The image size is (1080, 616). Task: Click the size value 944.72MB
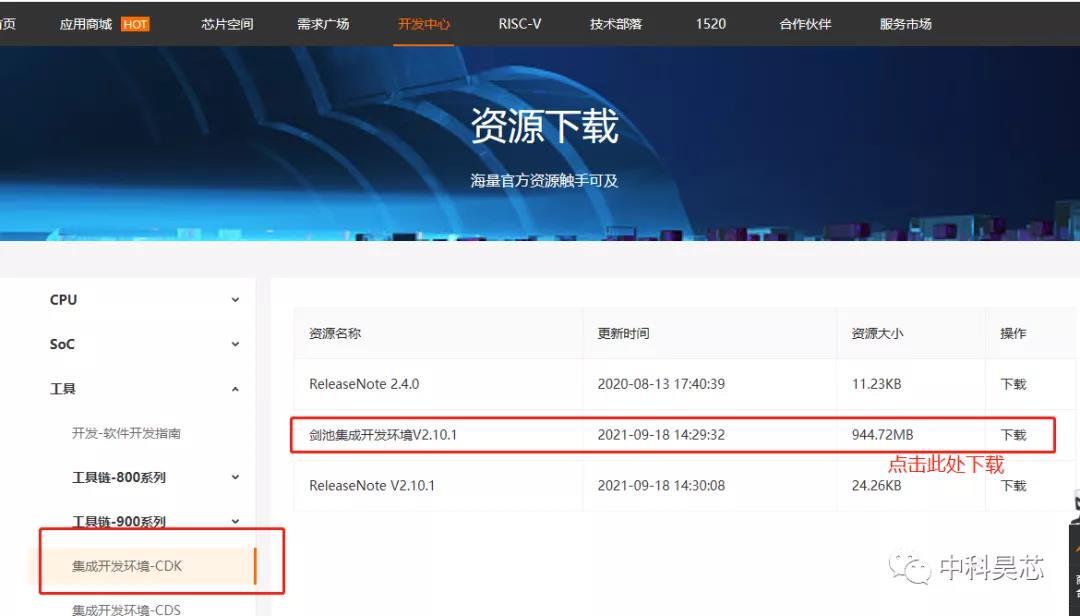click(x=882, y=435)
